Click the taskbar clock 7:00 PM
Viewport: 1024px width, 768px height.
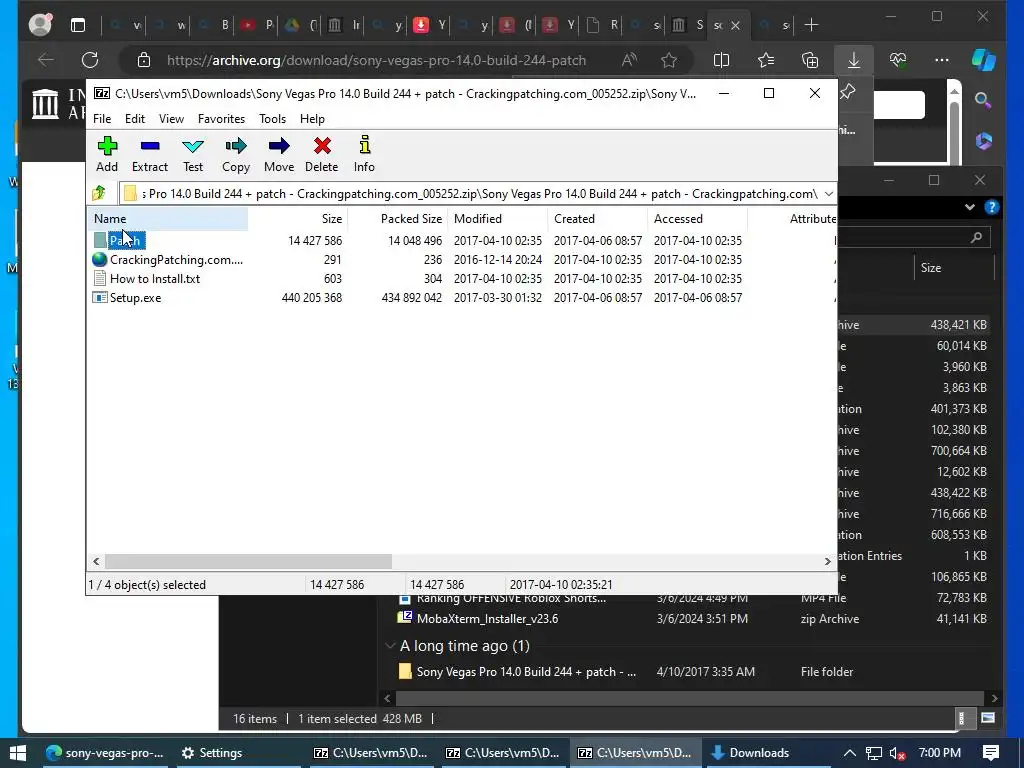pyautogui.click(x=939, y=753)
